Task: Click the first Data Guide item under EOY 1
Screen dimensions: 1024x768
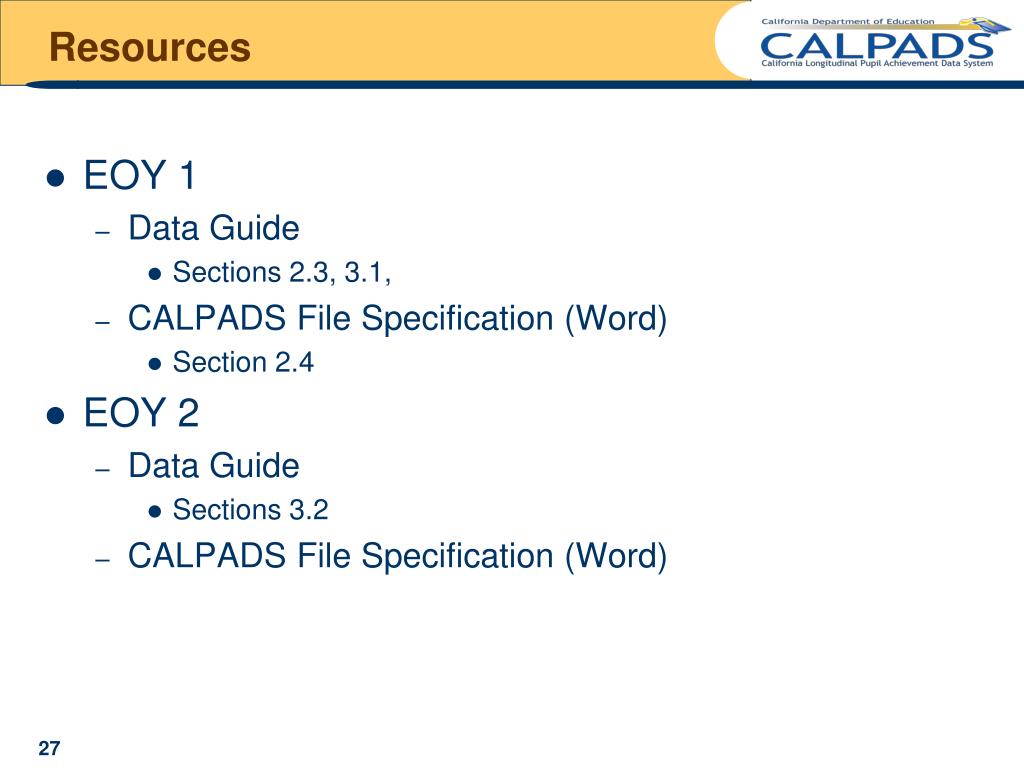Action: point(214,228)
